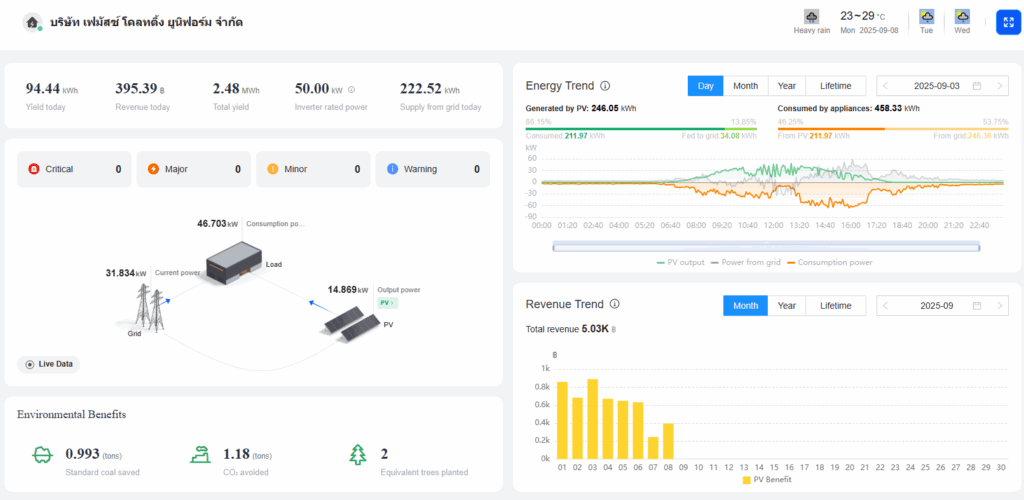Go to next month in Revenue Trend
Screen dimensions: 1024x500
pos(999,305)
